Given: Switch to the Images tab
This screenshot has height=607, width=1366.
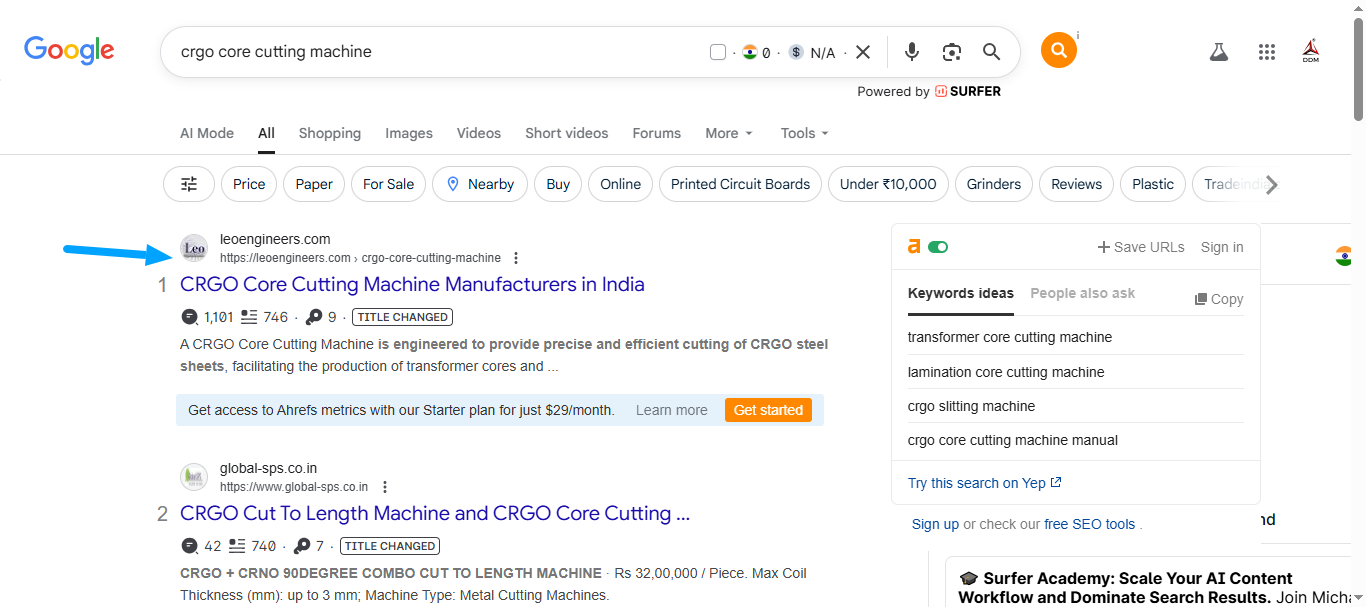Looking at the screenshot, I should (x=409, y=133).
